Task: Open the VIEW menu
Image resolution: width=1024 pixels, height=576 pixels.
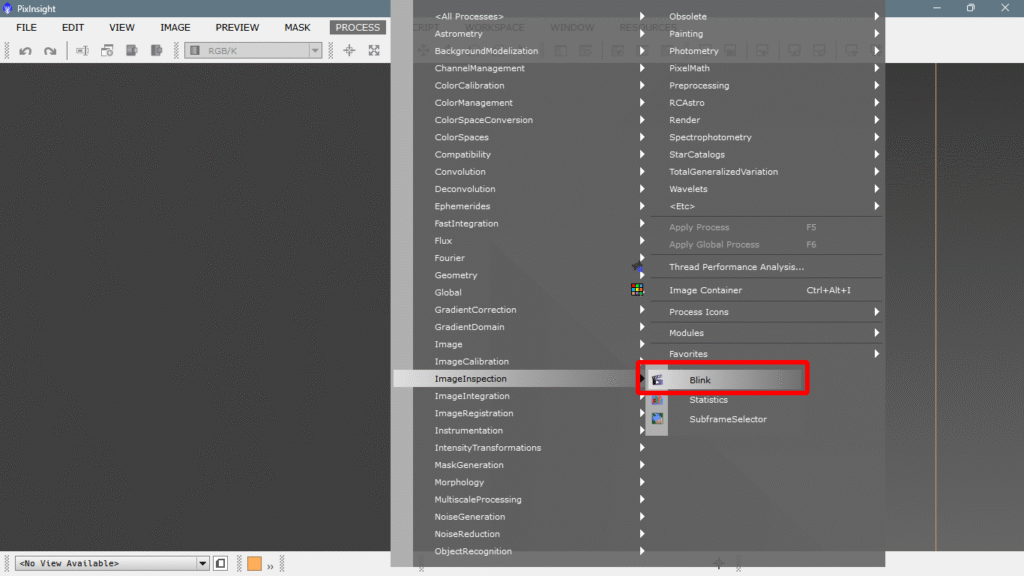Action: tap(122, 27)
